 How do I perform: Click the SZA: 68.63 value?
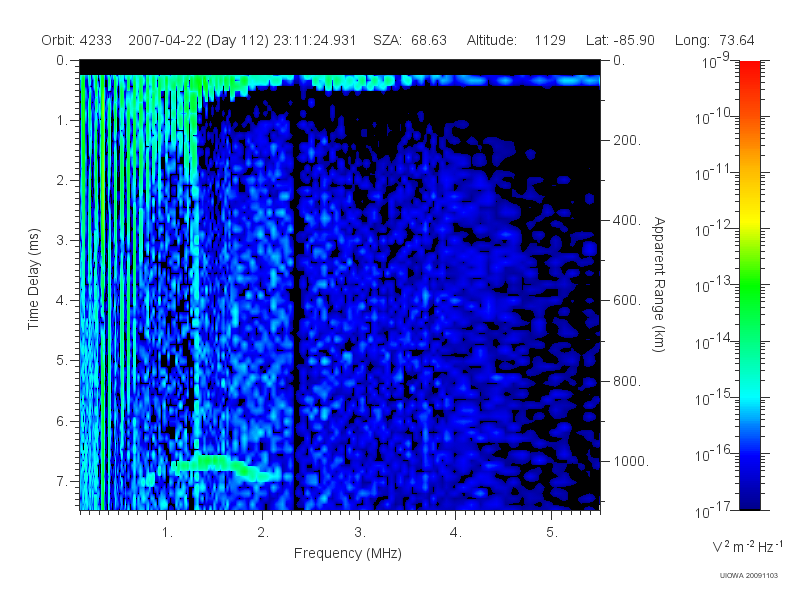(410, 40)
